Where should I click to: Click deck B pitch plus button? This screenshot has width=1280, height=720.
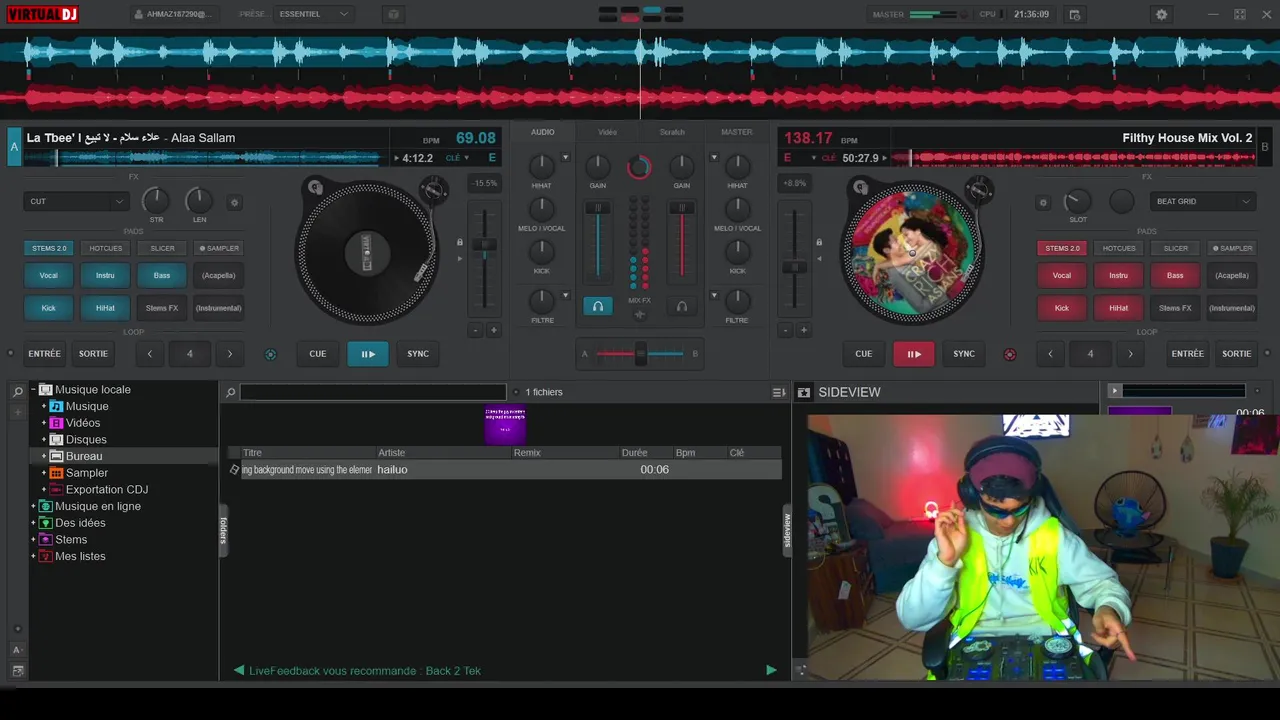coord(803,330)
